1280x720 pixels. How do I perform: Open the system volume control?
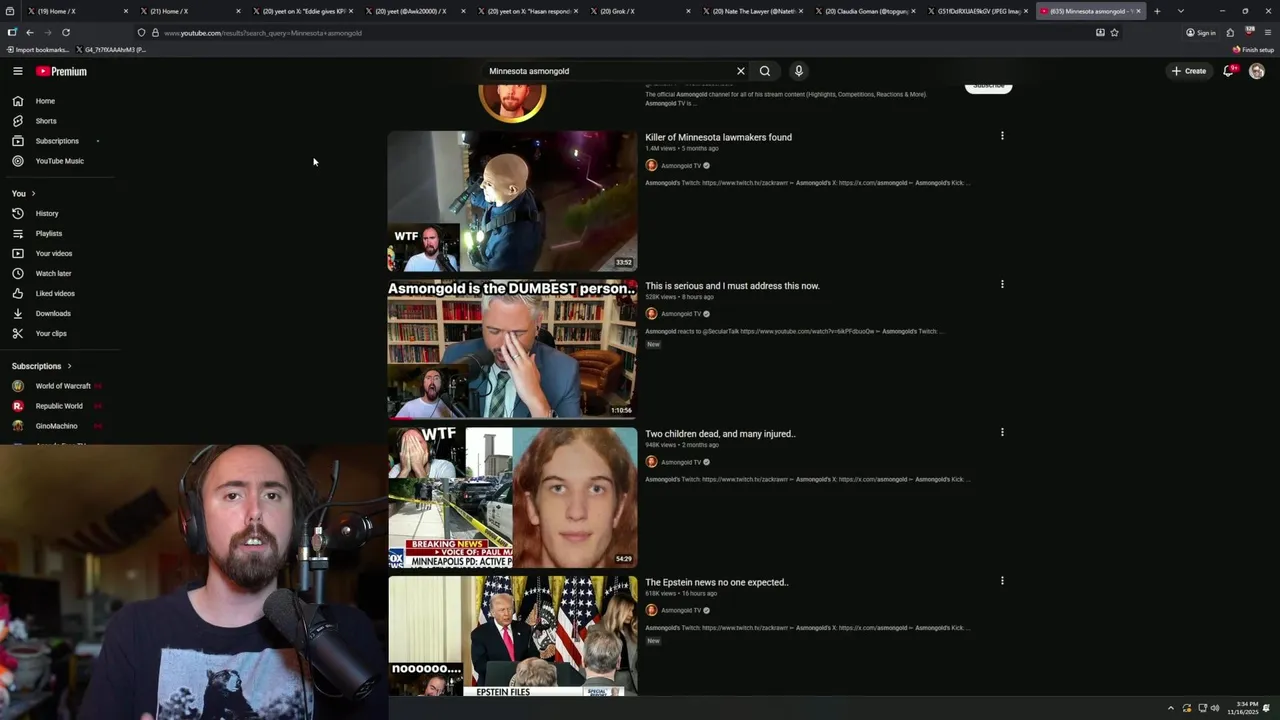pos(1215,708)
